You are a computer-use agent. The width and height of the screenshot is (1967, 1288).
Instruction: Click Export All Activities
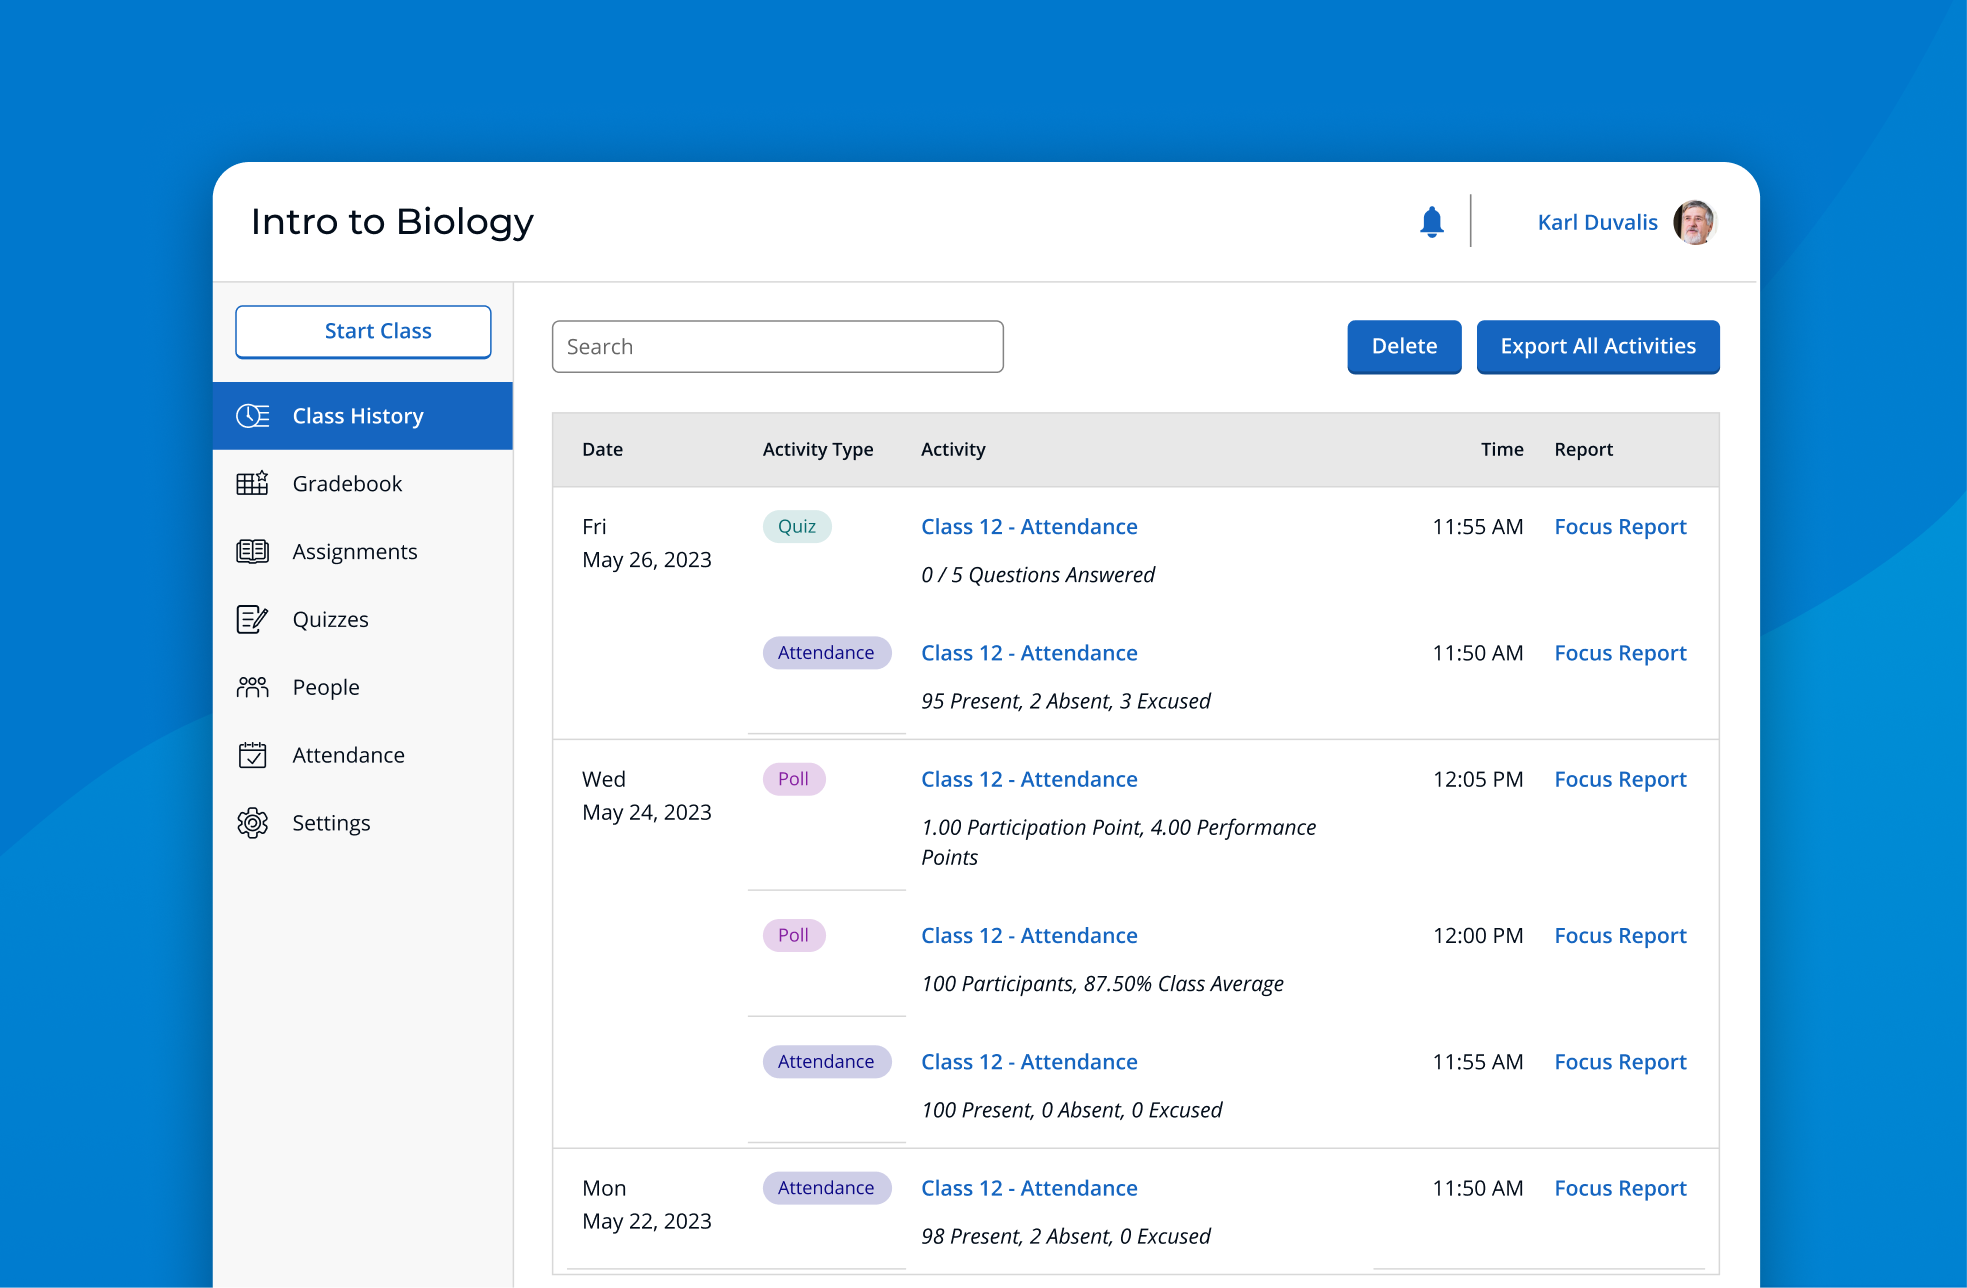pos(1597,346)
